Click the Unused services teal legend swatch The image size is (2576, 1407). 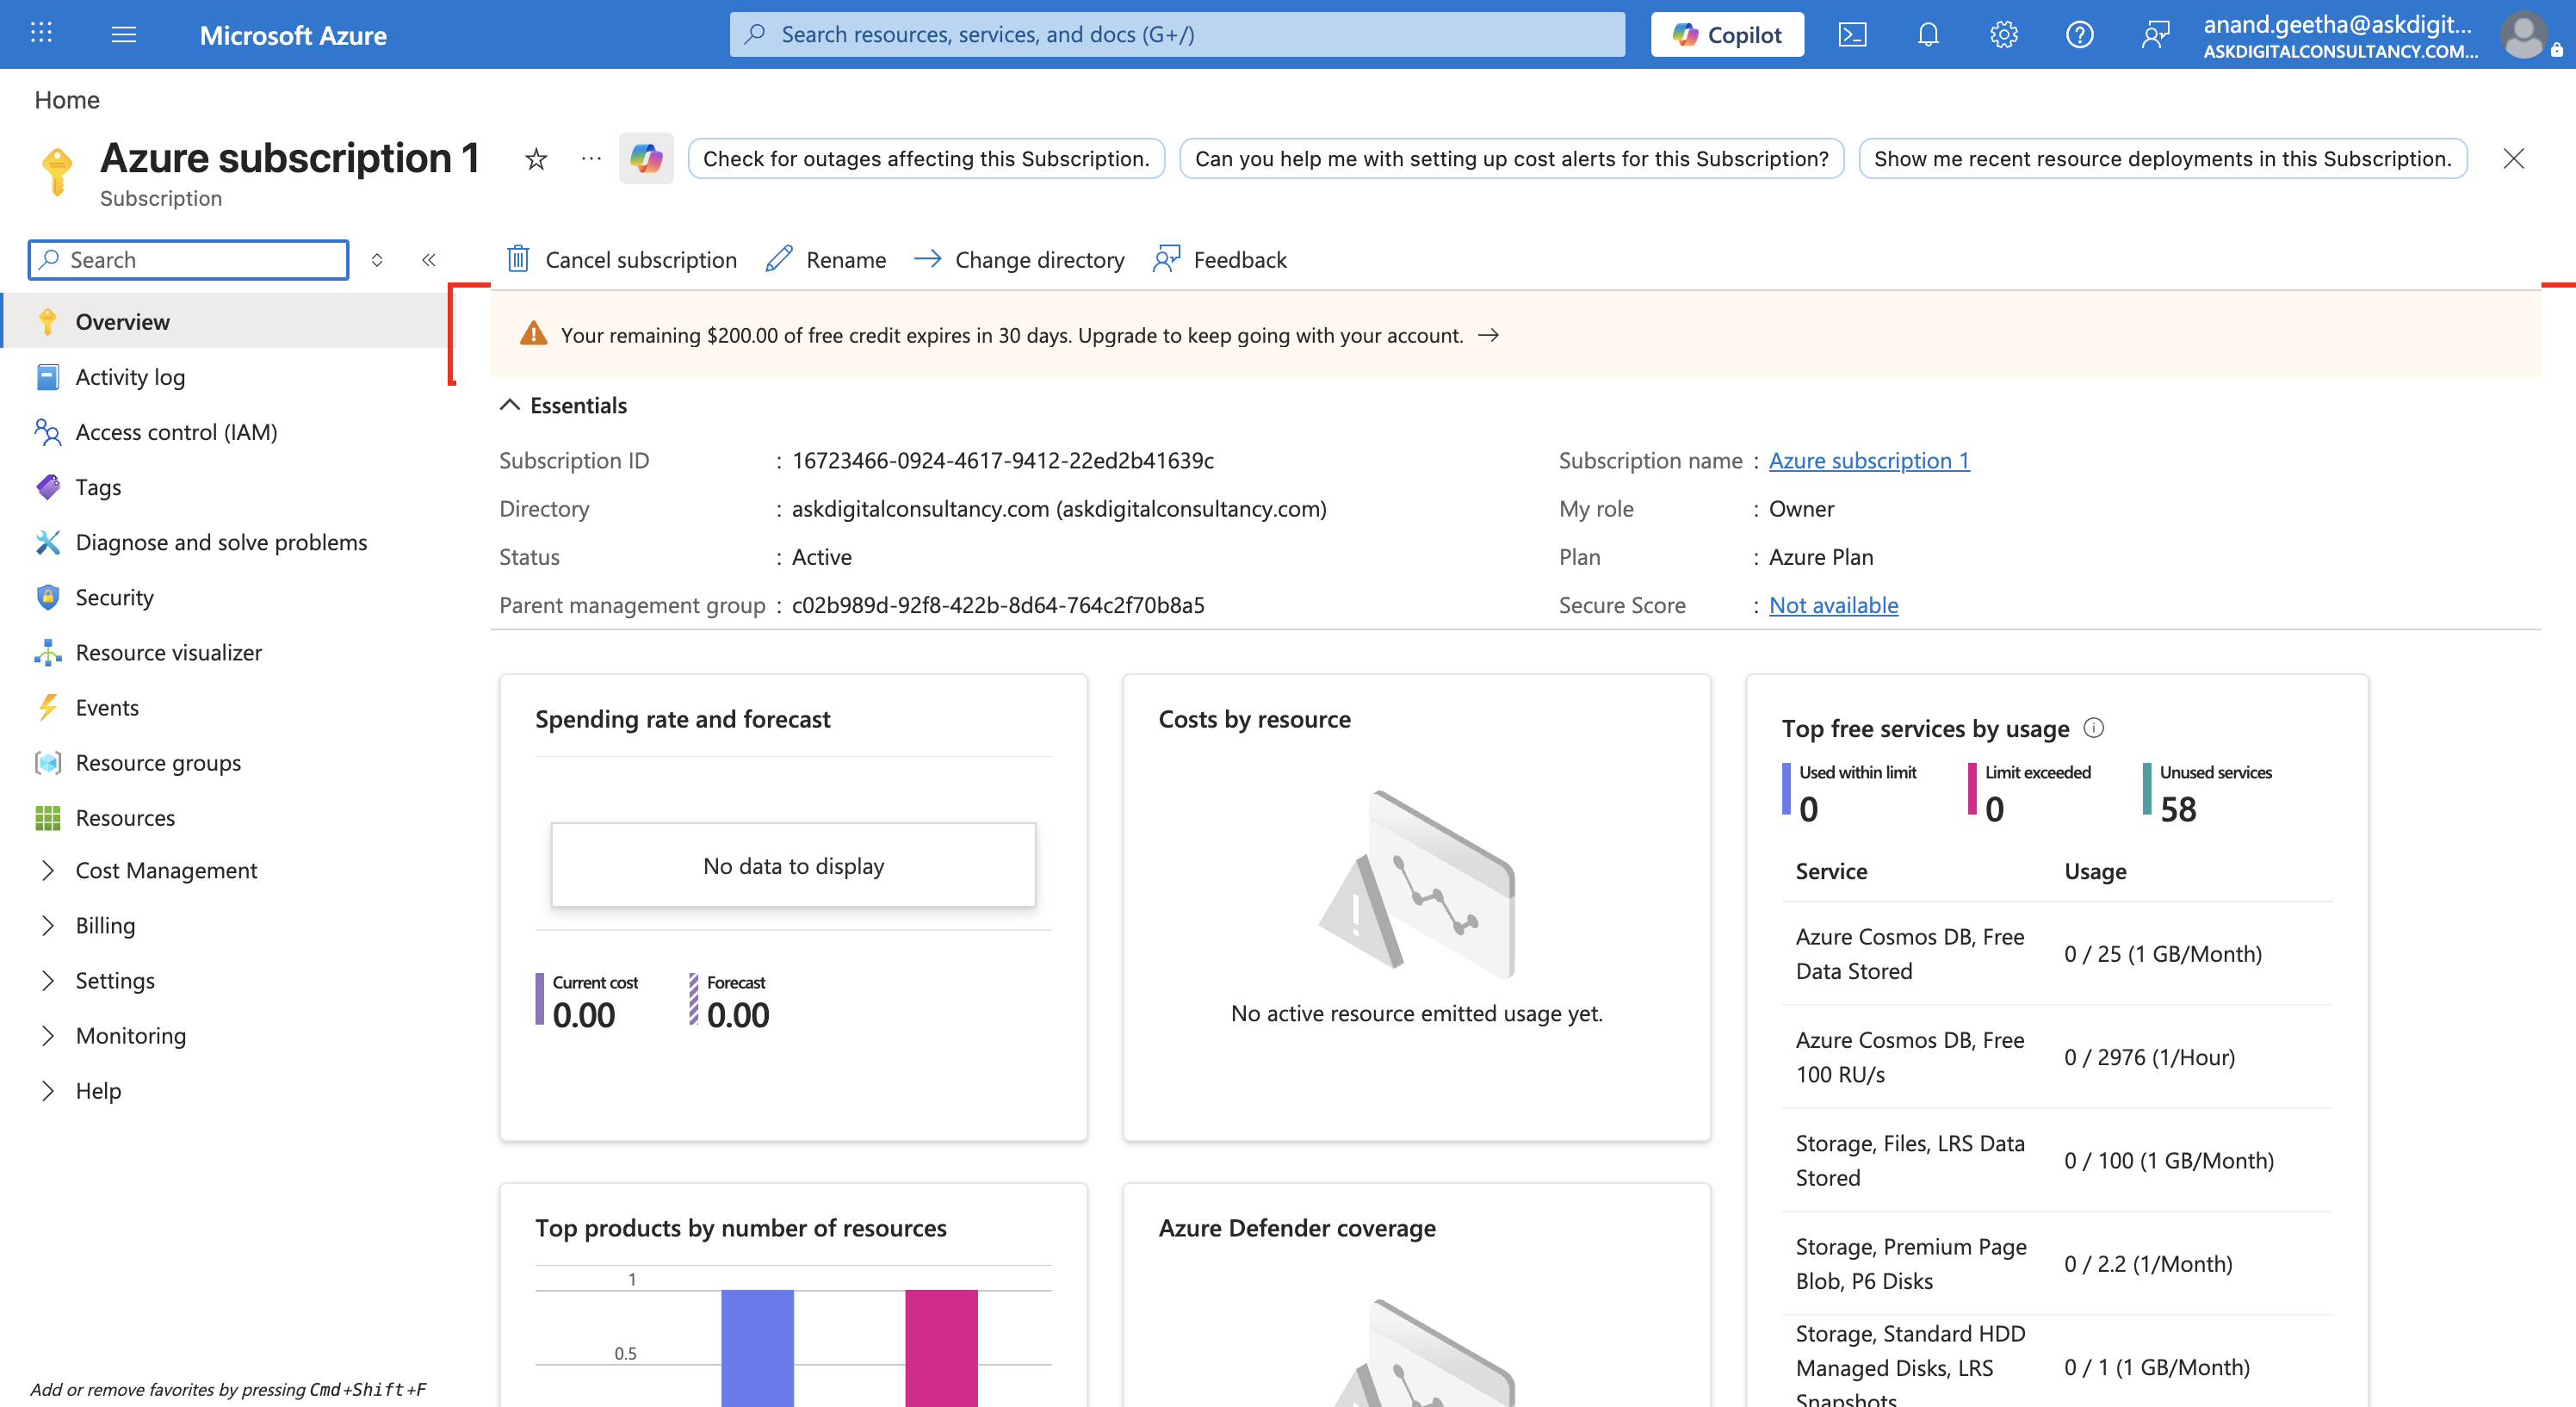[x=2147, y=789]
